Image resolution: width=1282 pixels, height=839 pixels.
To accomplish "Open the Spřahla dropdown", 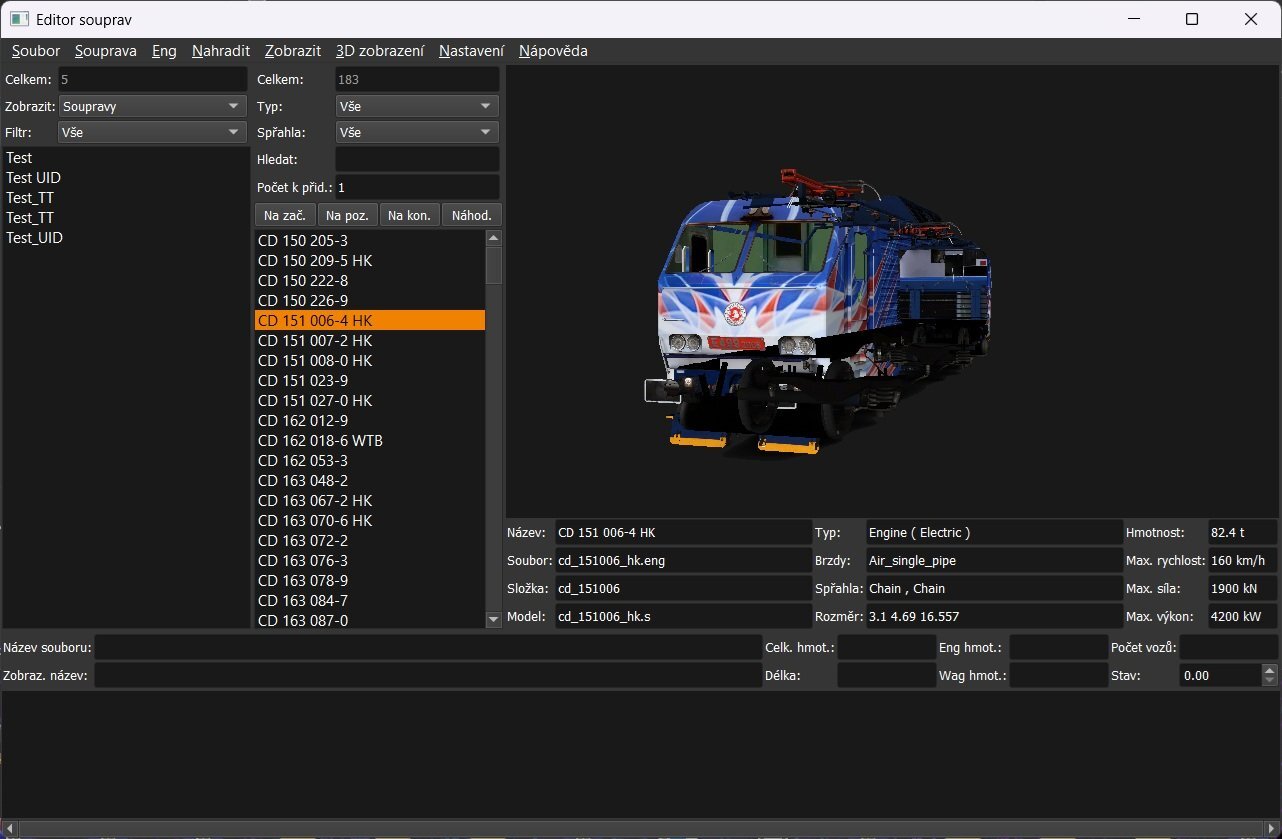I will [416, 132].
